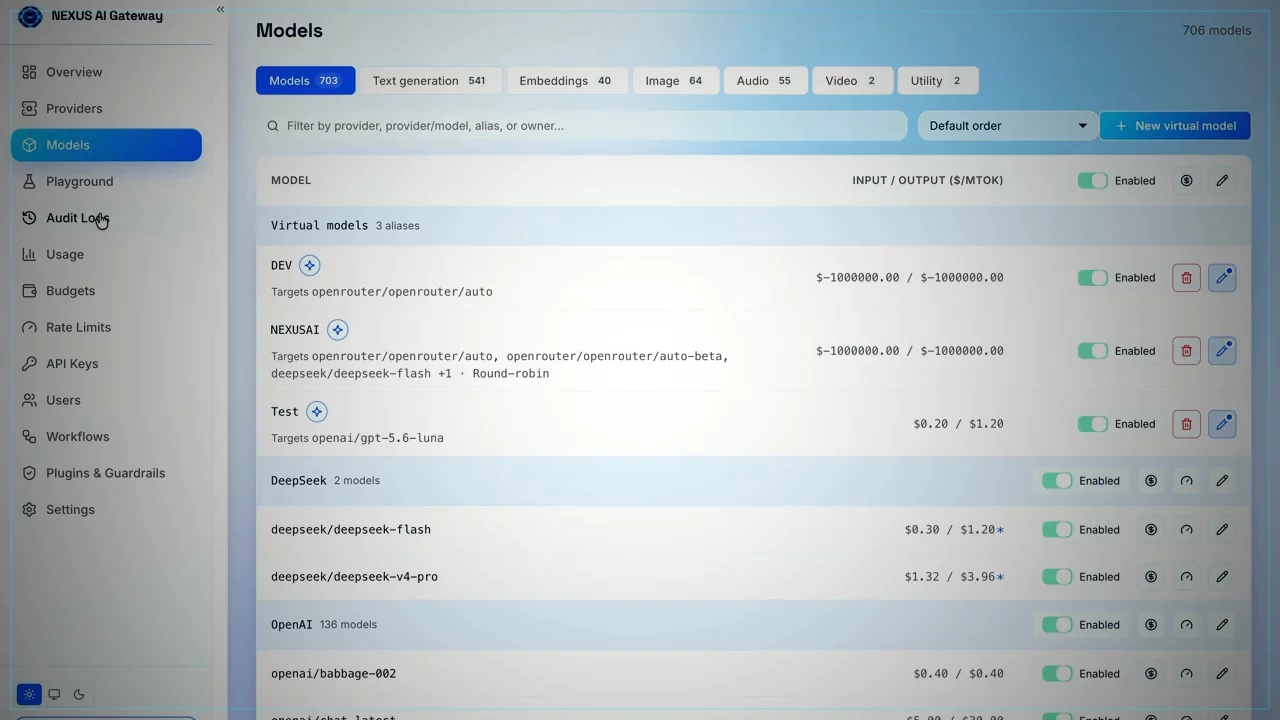Open pricing for the DeepSeek group
The height and width of the screenshot is (720, 1280).
point(1151,481)
